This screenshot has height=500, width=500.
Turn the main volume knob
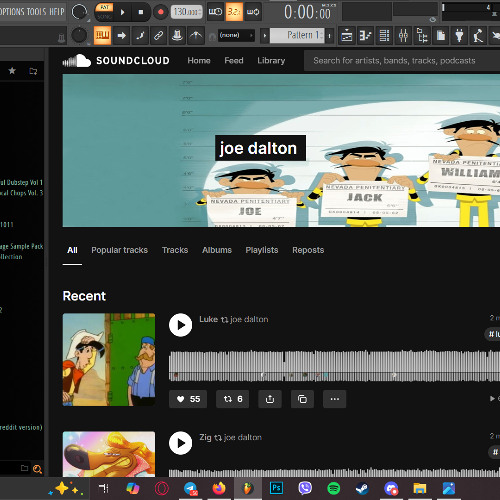(79, 12)
